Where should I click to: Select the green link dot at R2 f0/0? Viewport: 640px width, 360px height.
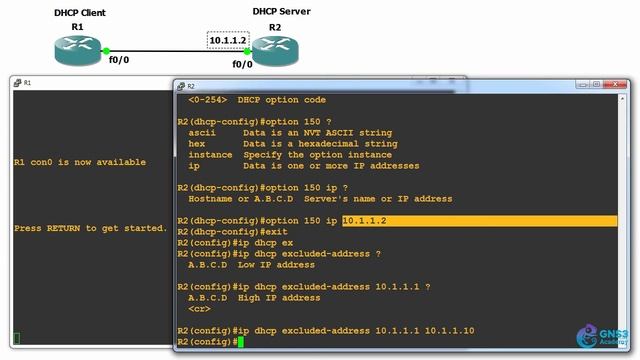247,51
